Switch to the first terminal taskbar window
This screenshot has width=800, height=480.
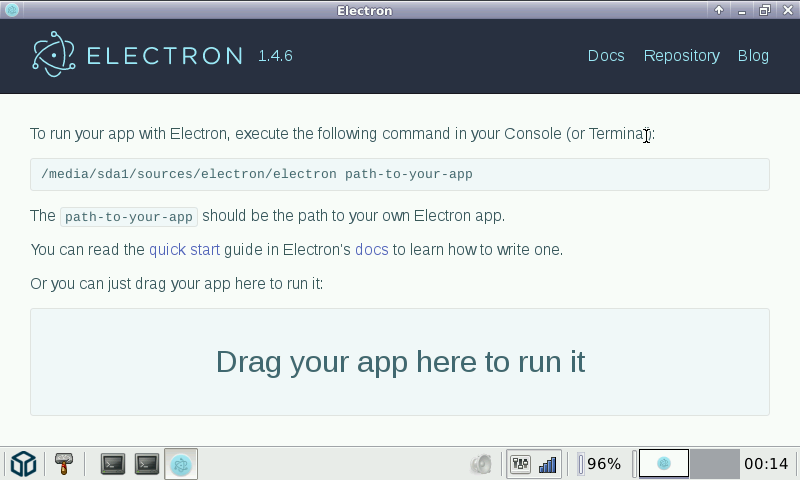(x=113, y=464)
